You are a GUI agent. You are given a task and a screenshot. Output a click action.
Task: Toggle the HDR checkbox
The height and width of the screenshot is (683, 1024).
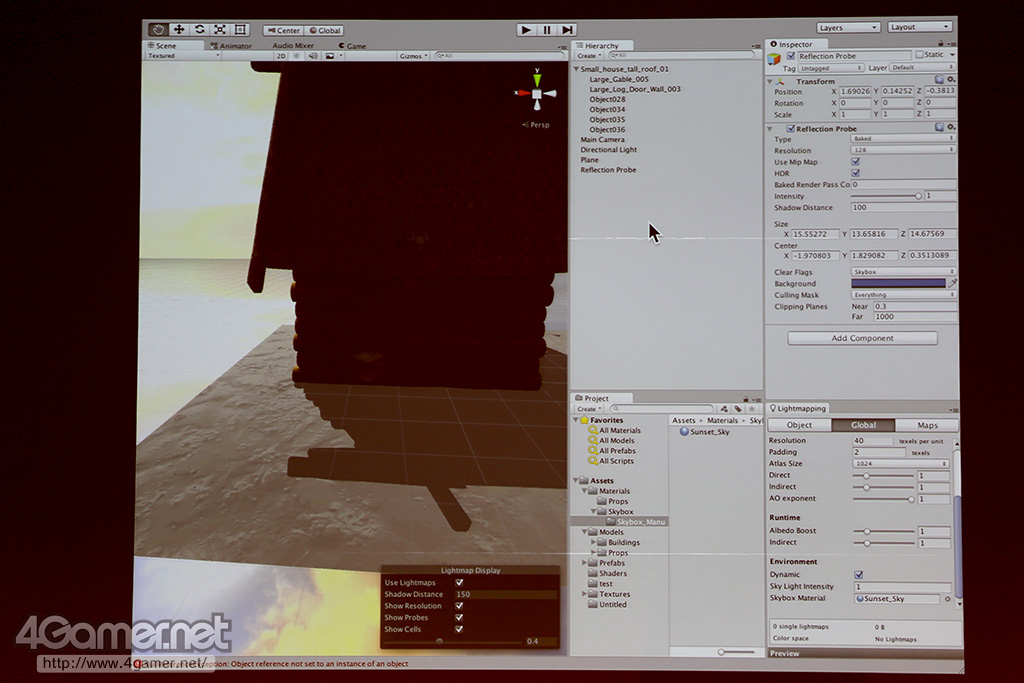pyautogui.click(x=855, y=173)
